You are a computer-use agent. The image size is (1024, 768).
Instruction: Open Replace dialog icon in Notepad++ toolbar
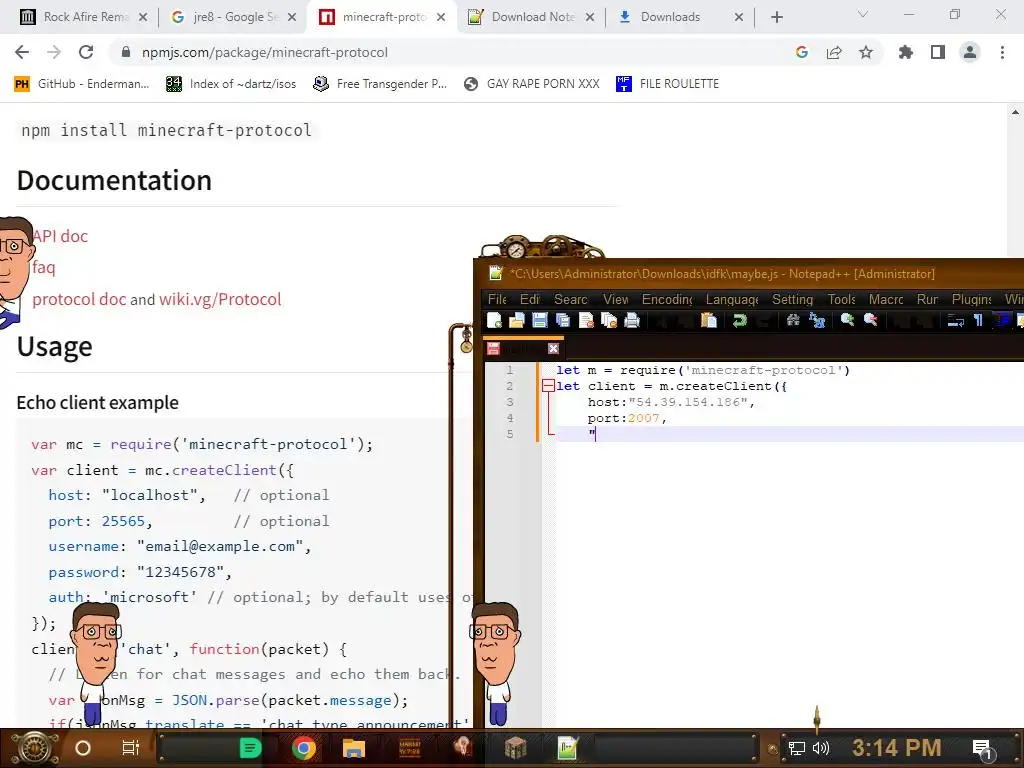click(816, 320)
